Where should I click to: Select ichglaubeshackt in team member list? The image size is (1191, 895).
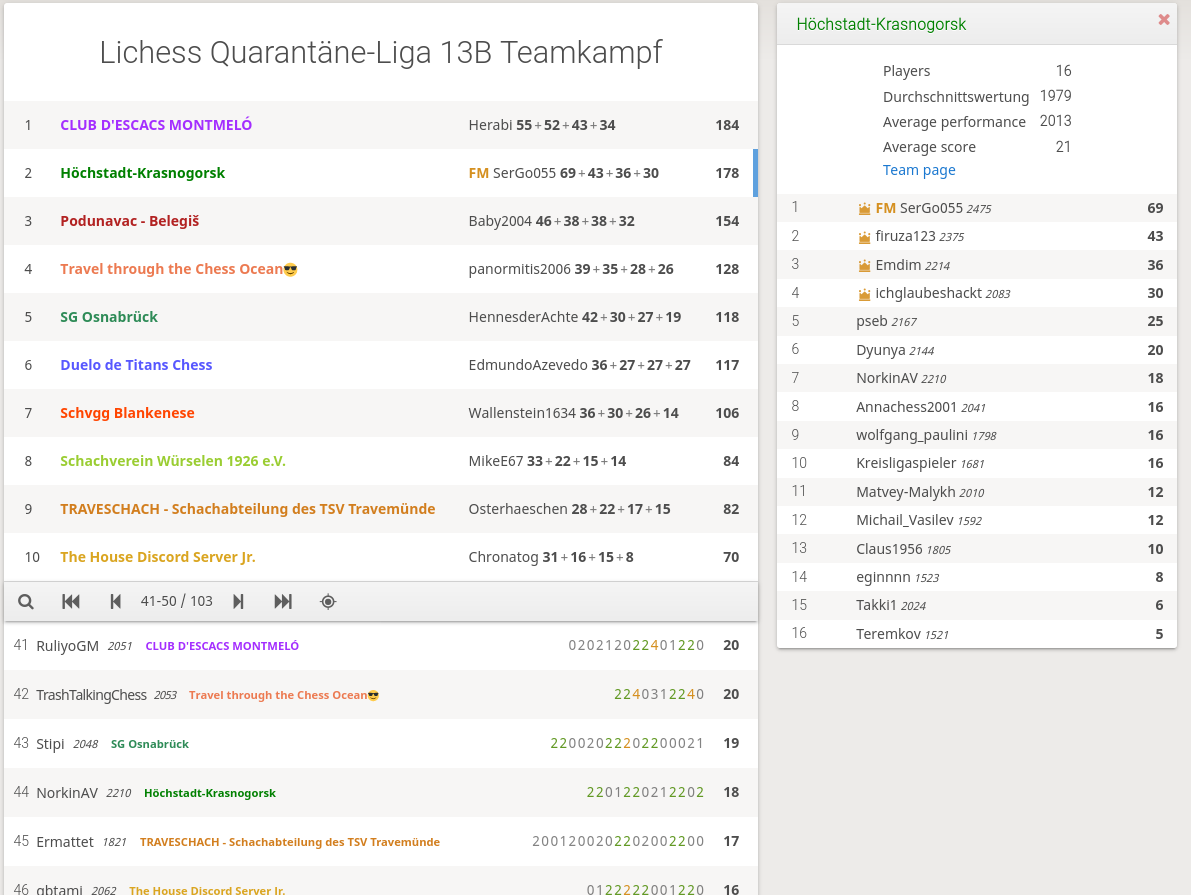(977, 293)
